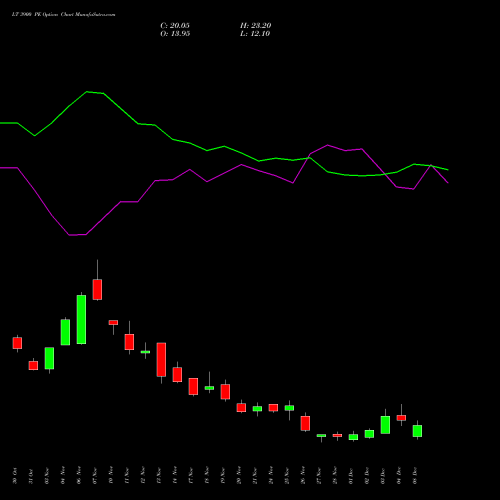The image size is (500, 500).
Task: Click the high value 'H: 23.20'
Action: pyautogui.click(x=255, y=26)
